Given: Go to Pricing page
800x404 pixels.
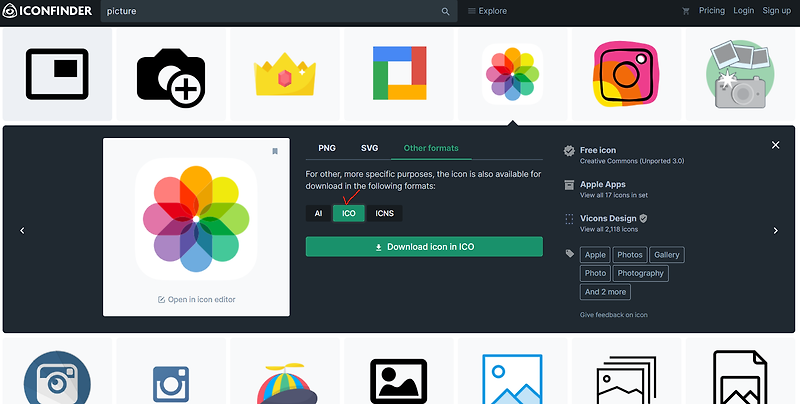Looking at the screenshot, I should click(x=712, y=11).
